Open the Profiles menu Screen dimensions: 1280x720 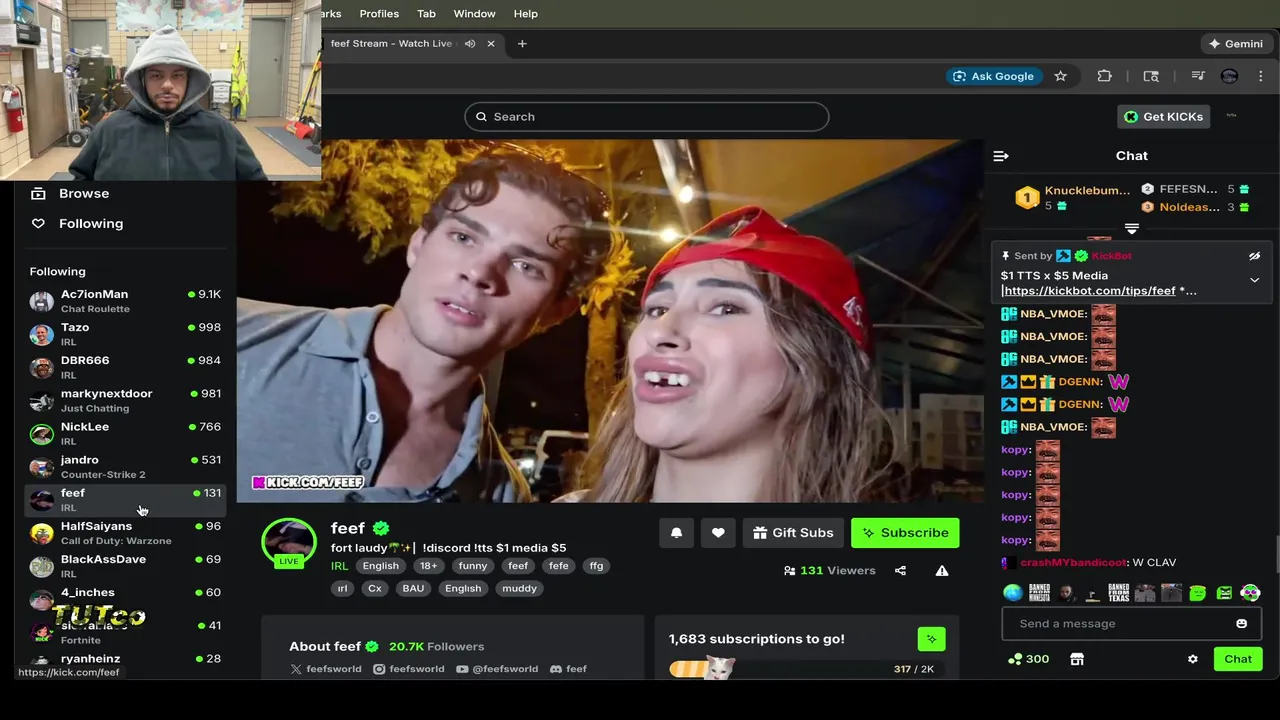[379, 14]
